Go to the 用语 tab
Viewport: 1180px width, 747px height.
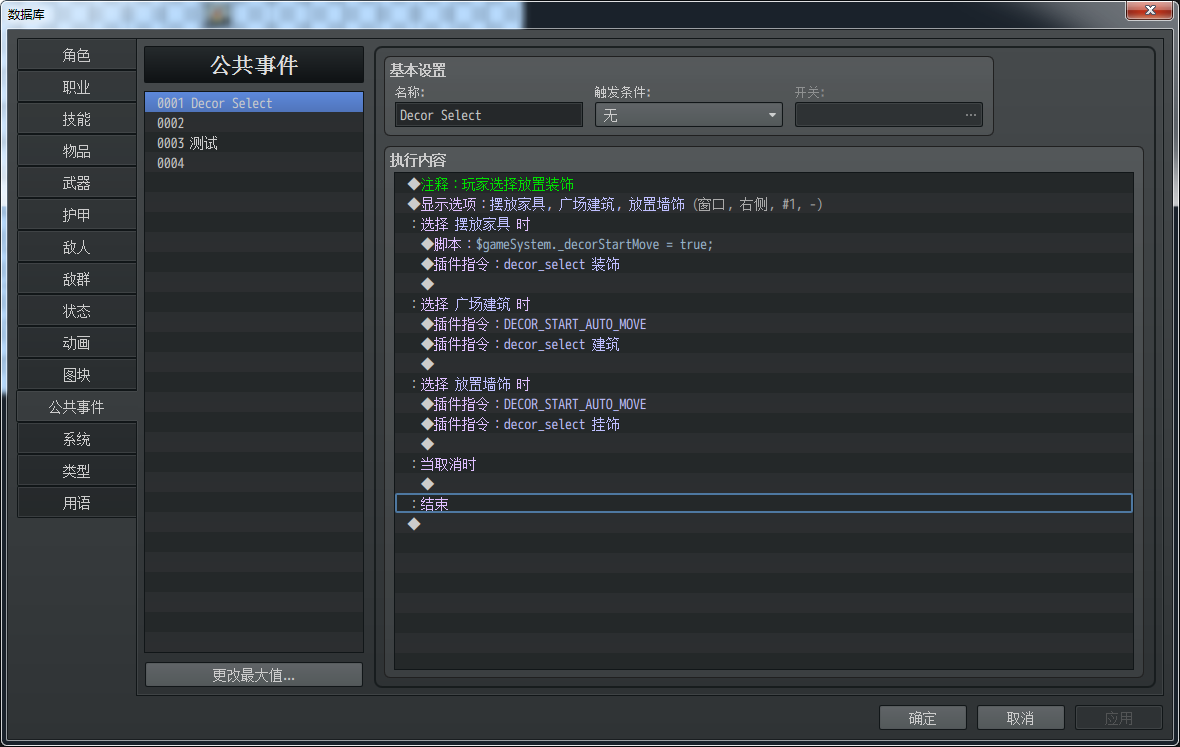77,503
